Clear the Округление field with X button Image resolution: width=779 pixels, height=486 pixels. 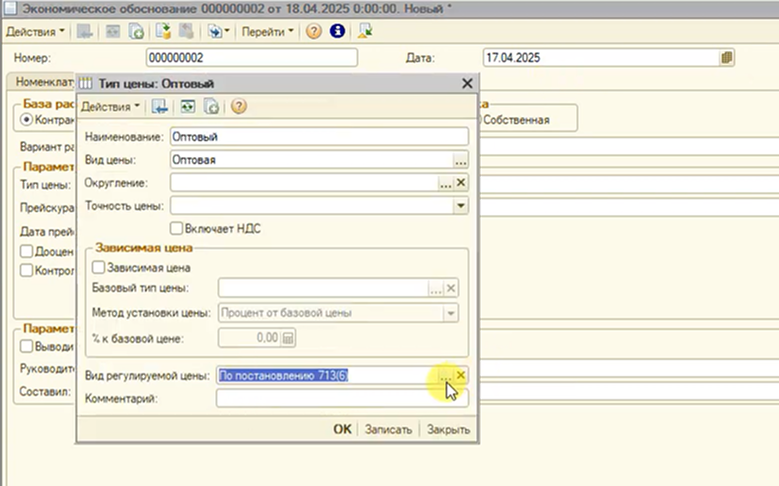[x=461, y=183]
